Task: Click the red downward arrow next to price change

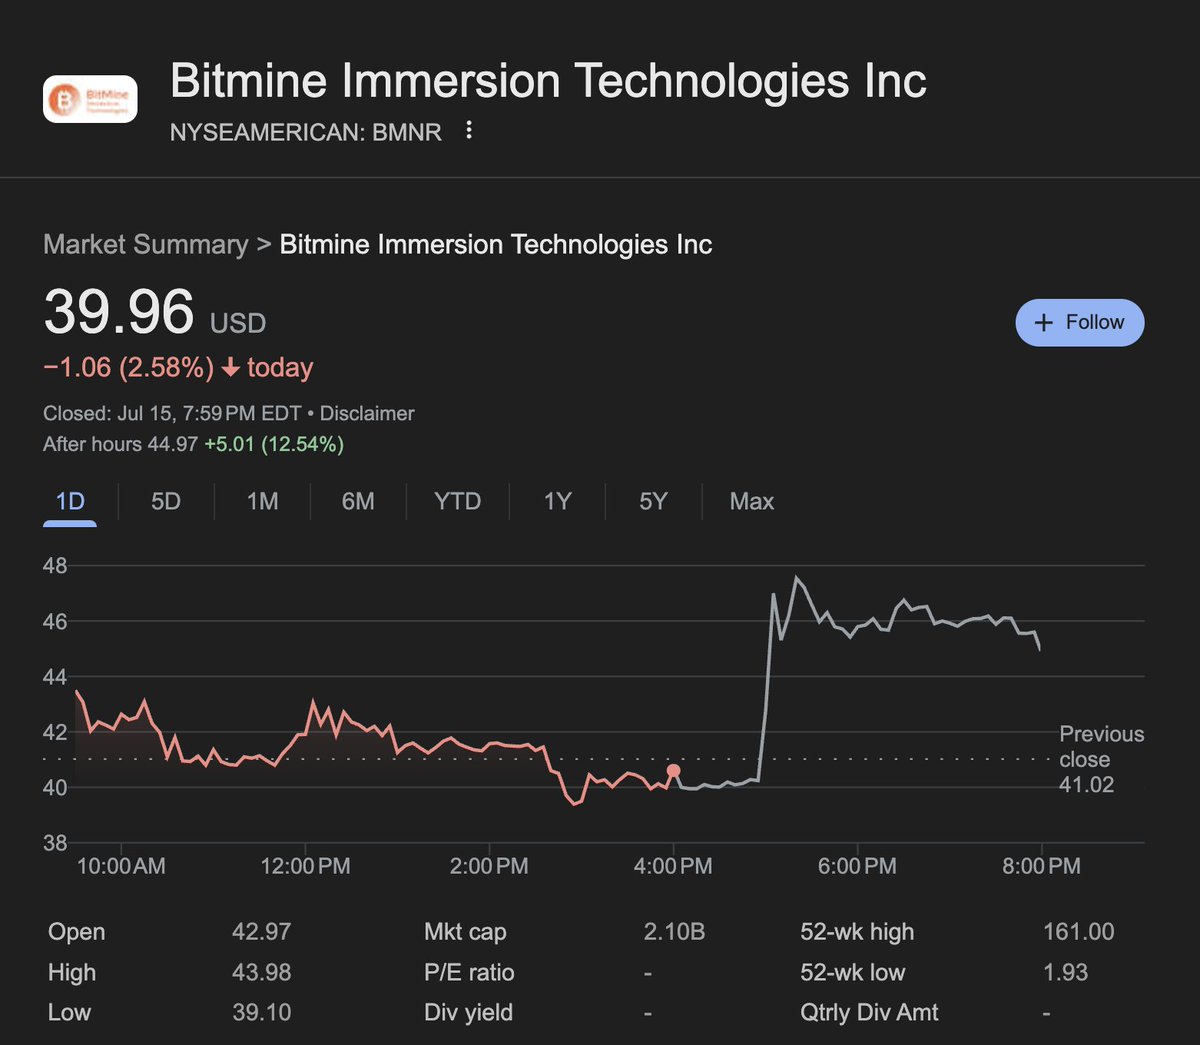Action: [230, 367]
